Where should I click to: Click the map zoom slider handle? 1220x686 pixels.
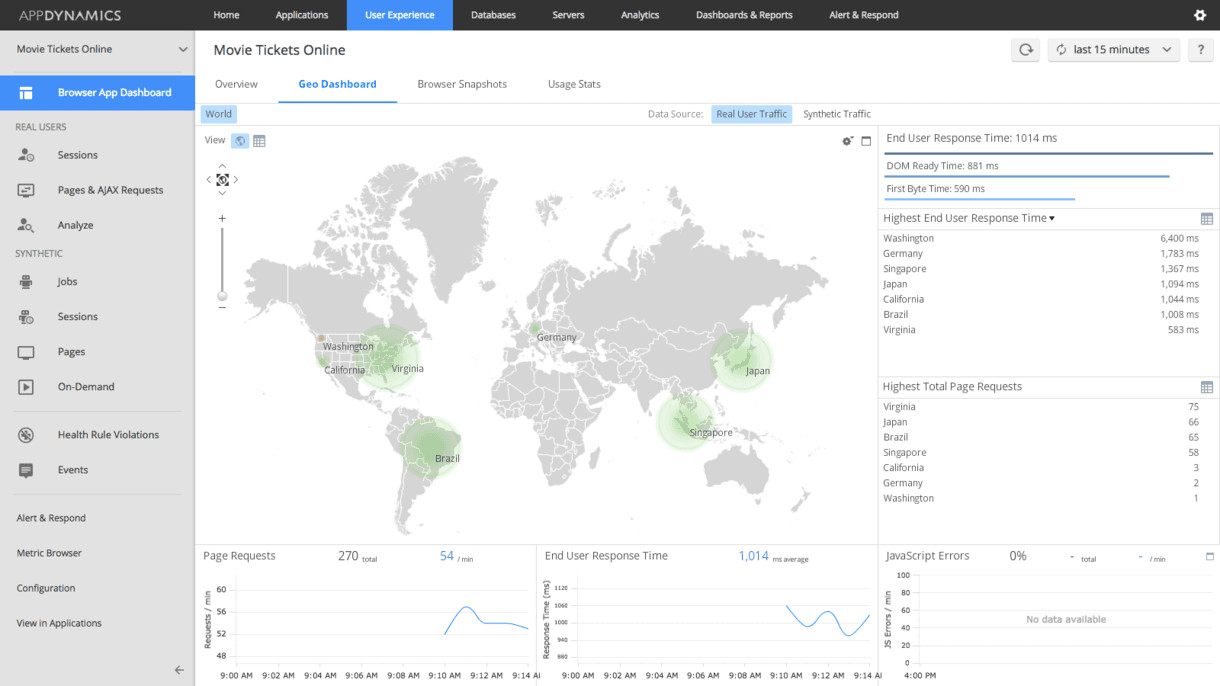pos(222,296)
